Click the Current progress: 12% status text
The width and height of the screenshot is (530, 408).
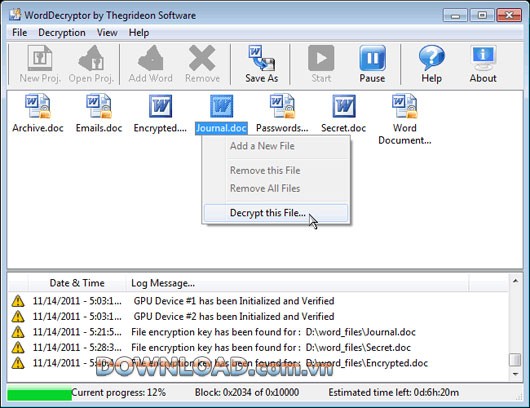(118, 392)
